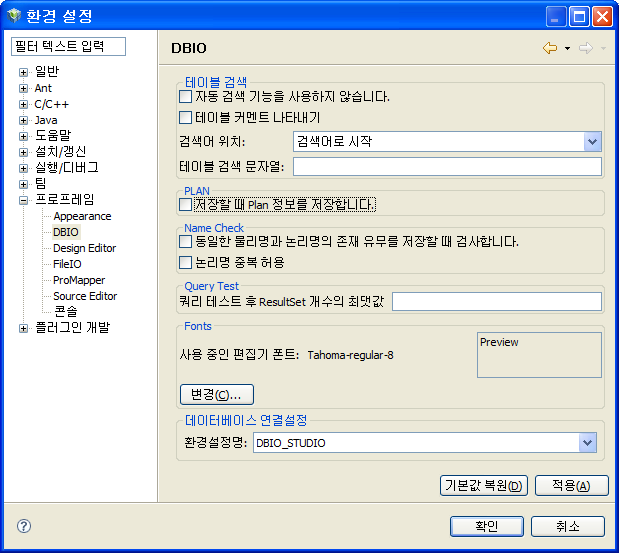The height and width of the screenshot is (553, 619).
Task: Click the 변경(C)... font button
Action: click(x=217, y=394)
